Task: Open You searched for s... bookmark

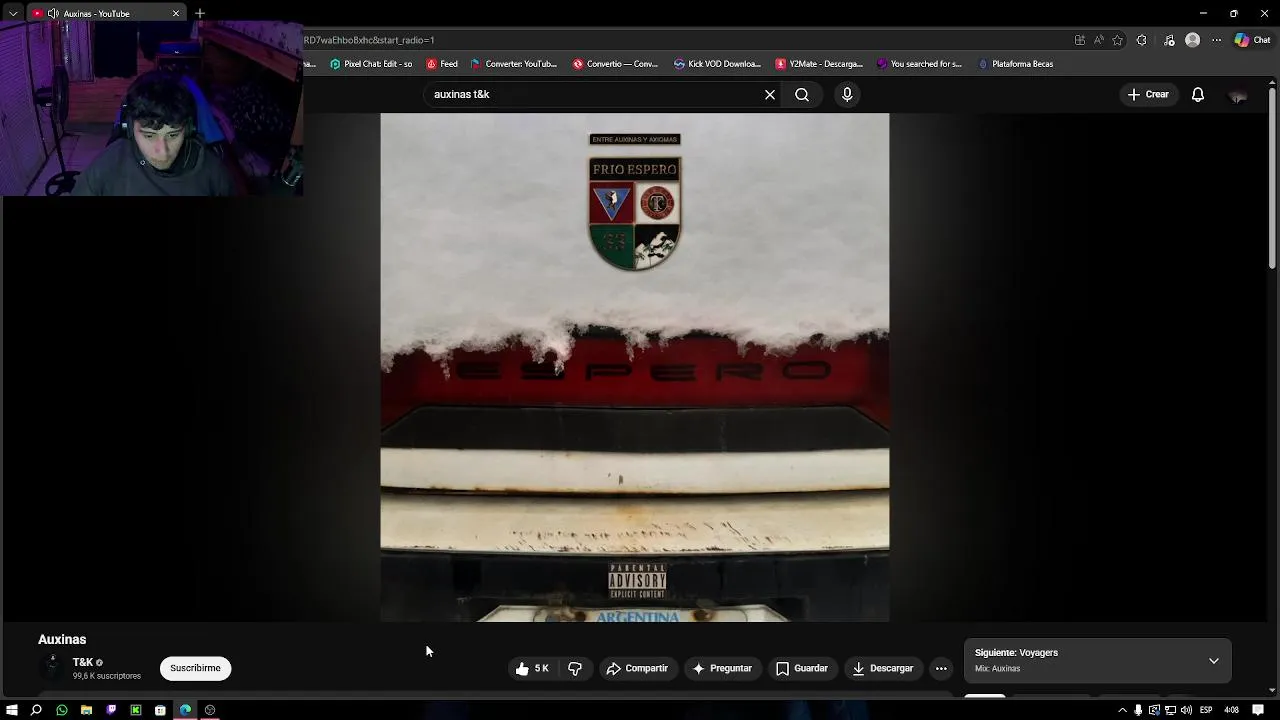Action: pyautogui.click(x=919, y=64)
